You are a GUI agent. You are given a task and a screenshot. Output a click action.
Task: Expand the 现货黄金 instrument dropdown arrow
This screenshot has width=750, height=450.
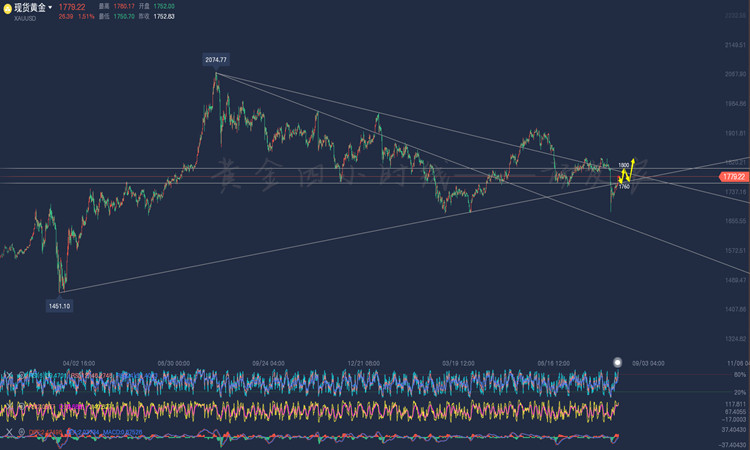coord(50,8)
